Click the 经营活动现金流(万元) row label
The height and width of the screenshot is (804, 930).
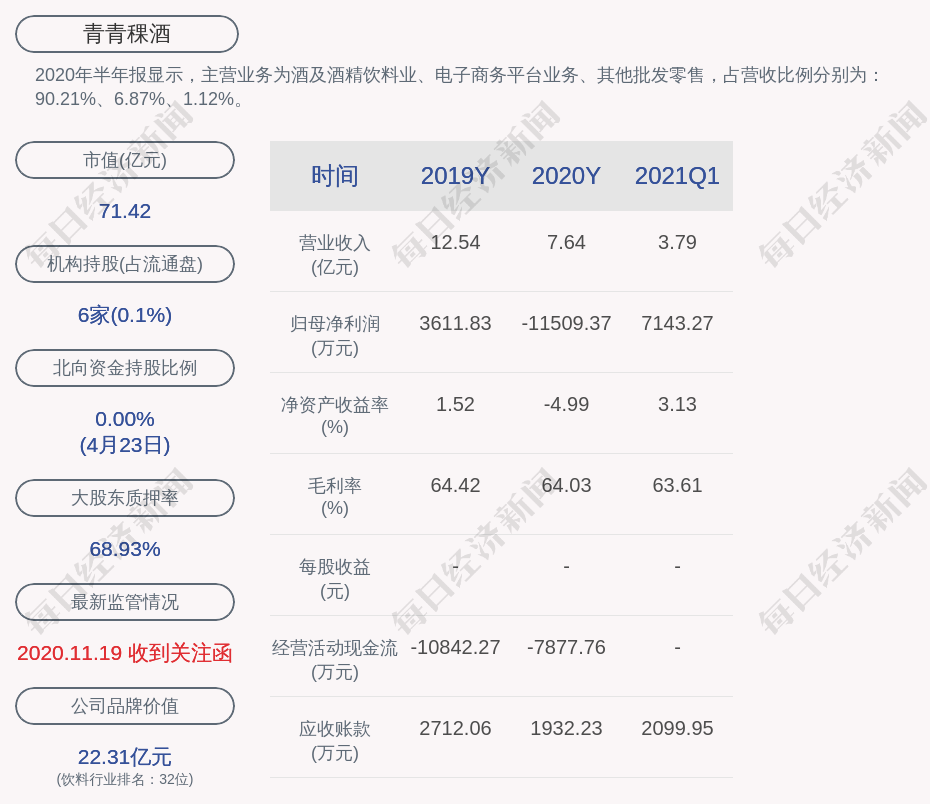335,660
